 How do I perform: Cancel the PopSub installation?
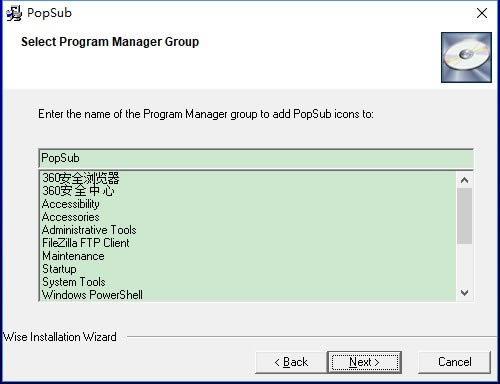(x=454, y=362)
